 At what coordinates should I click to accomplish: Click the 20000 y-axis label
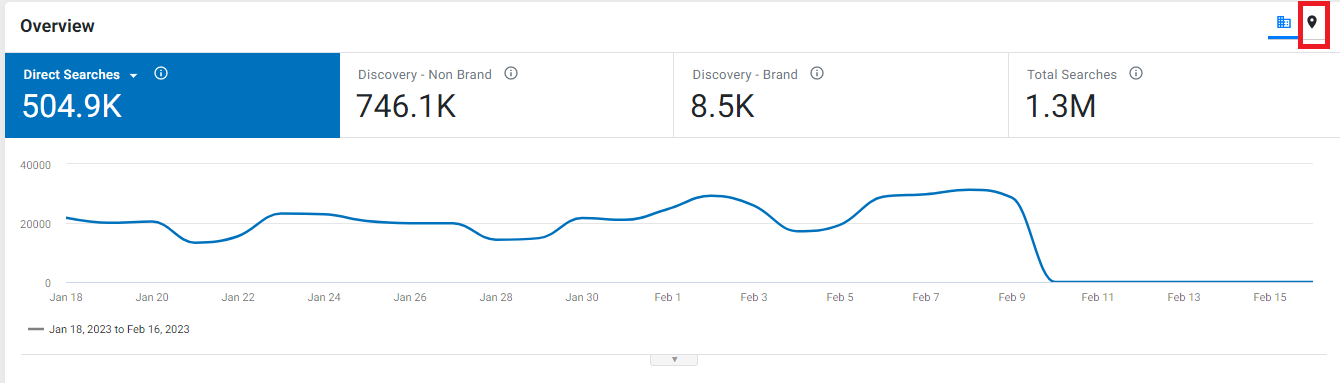[x=36, y=223]
